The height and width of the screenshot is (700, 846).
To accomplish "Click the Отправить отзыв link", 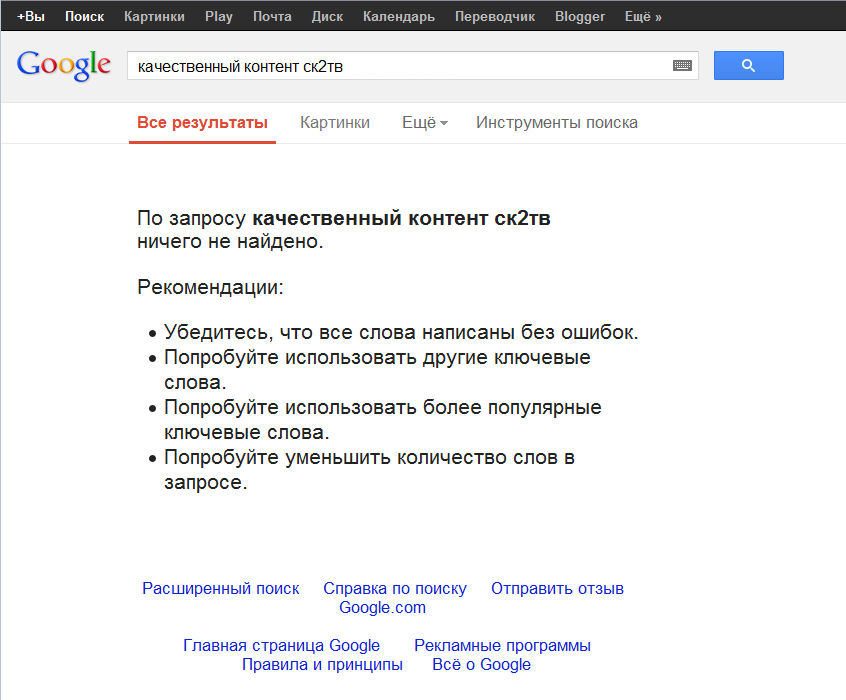I will point(557,588).
